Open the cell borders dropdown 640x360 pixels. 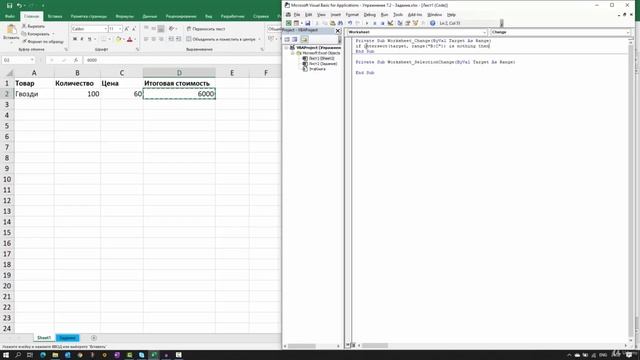109,39
